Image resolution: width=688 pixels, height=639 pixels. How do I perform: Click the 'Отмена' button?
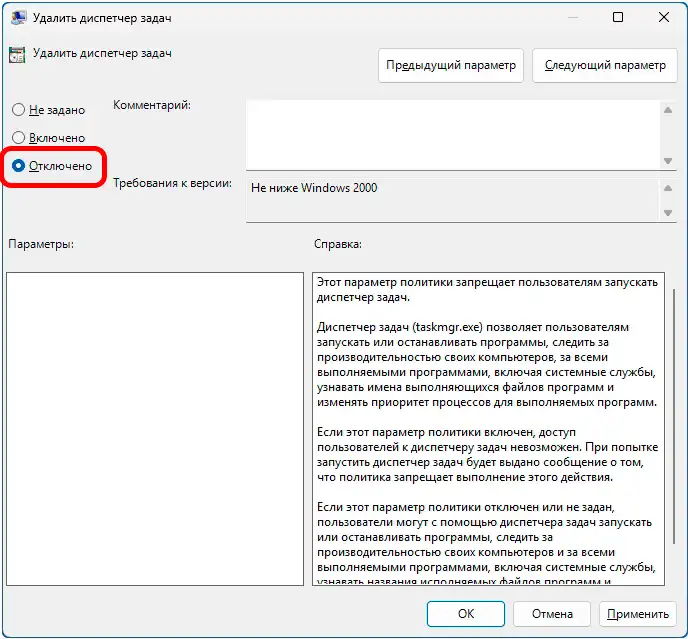[x=552, y=614]
